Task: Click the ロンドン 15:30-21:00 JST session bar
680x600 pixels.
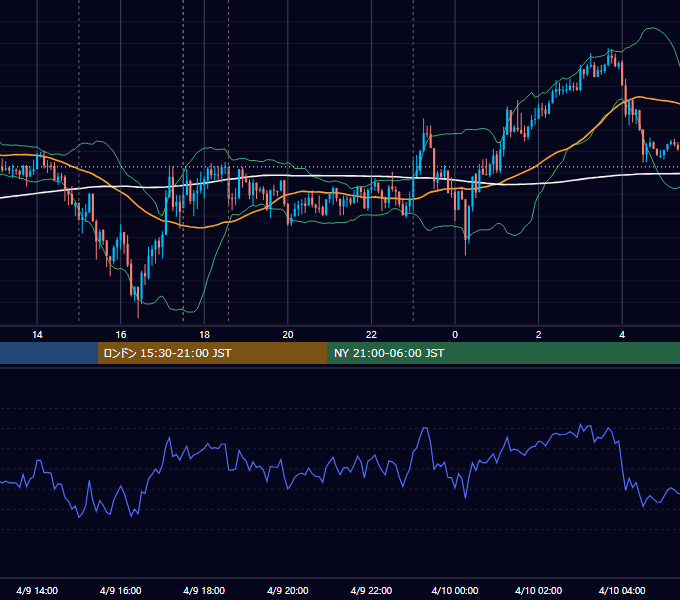Action: coord(212,353)
